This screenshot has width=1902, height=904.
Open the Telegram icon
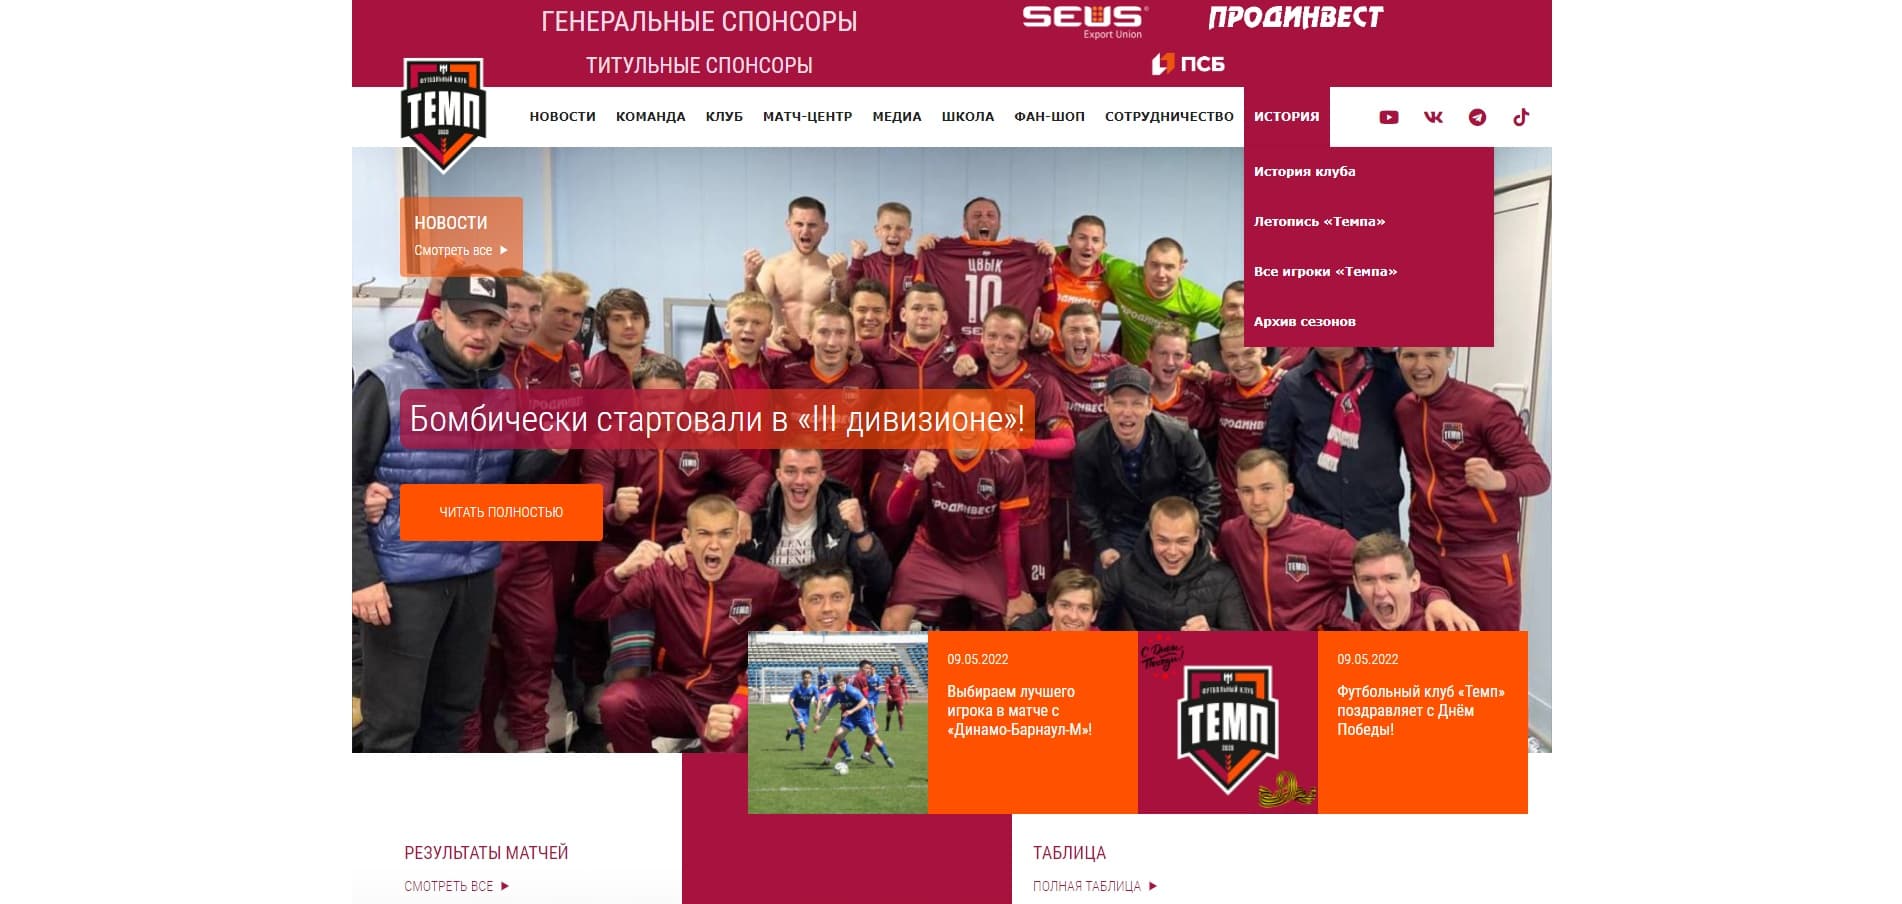pyautogui.click(x=1477, y=117)
